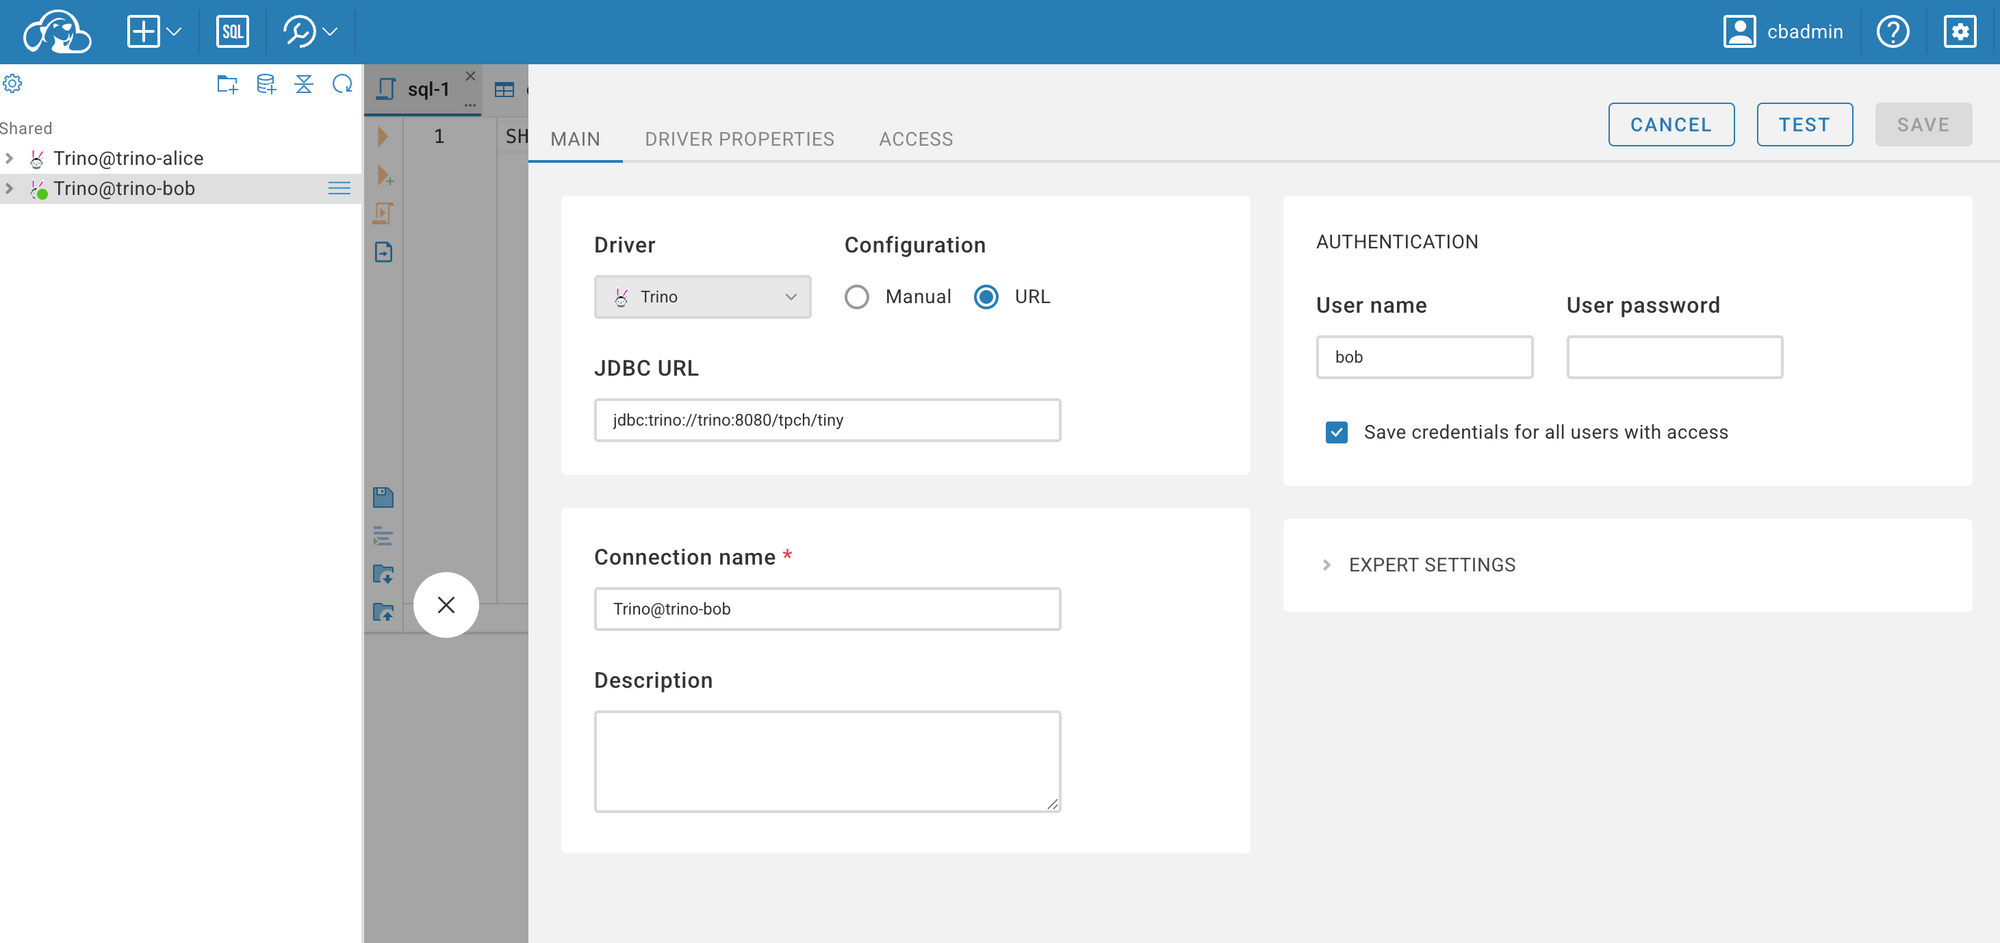Screen dimensions: 2000x943
Task: Refresh the navigator tree
Action: [x=342, y=85]
